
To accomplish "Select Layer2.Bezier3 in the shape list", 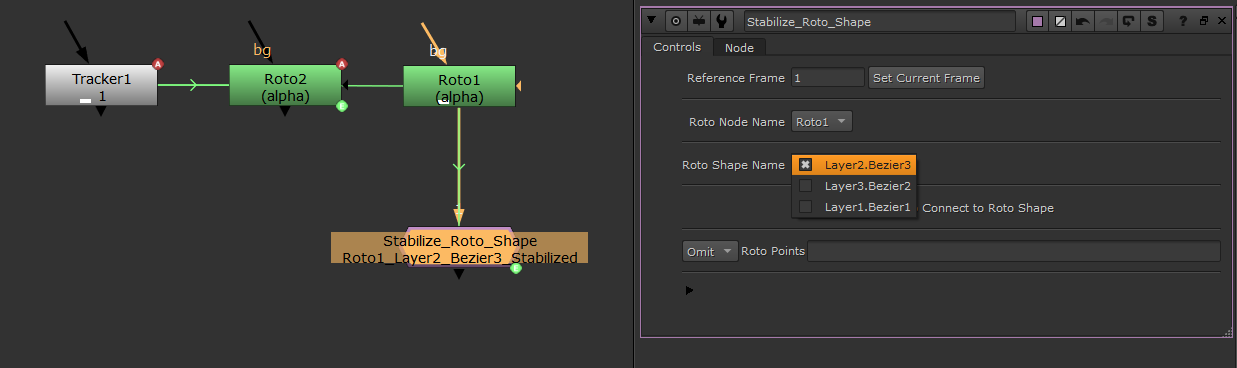I will tap(854, 165).
